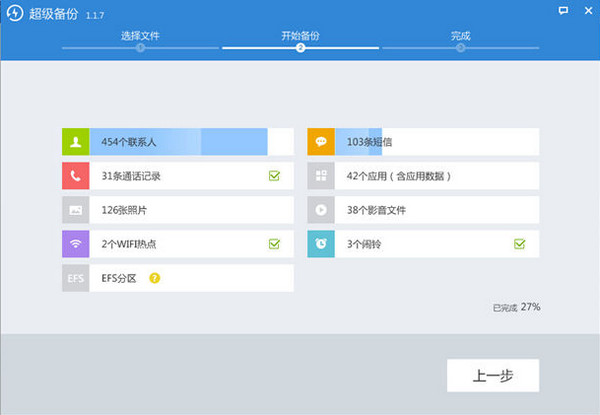The height and width of the screenshot is (415, 600).
Task: Click the orange SMS message bubble icon
Action: 321,142
